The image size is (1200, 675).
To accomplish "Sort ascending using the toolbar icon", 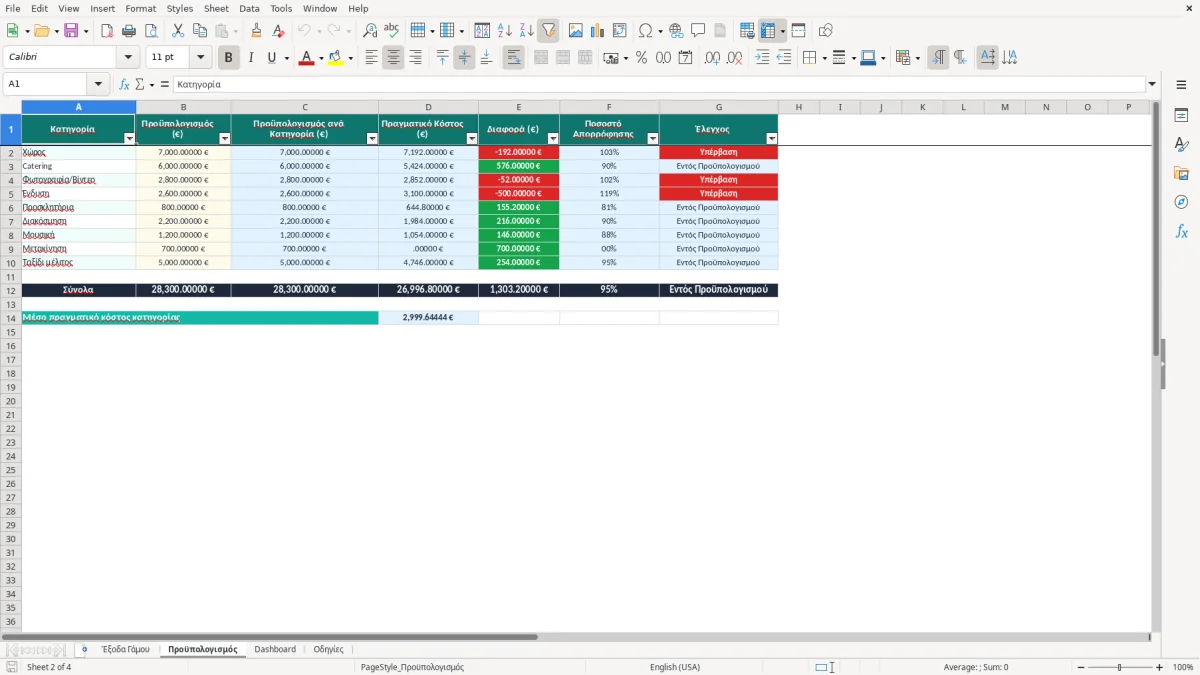I will (x=505, y=31).
